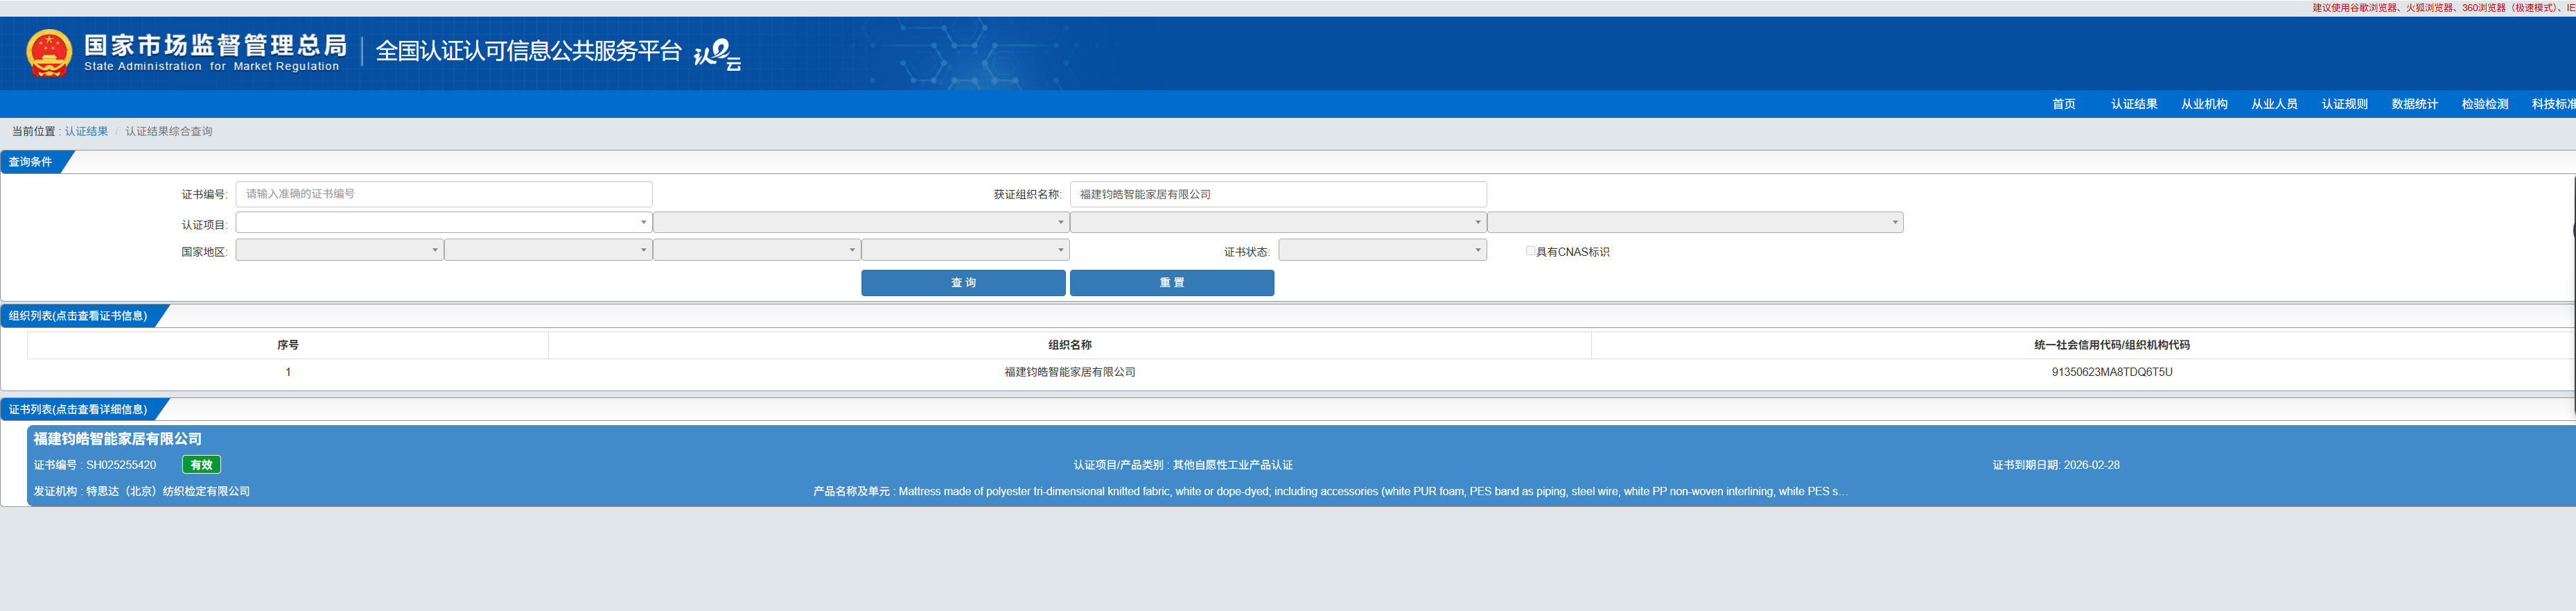Open the third 认证项目 dropdown
This screenshot has width=2576, height=611.
[x=1278, y=222]
